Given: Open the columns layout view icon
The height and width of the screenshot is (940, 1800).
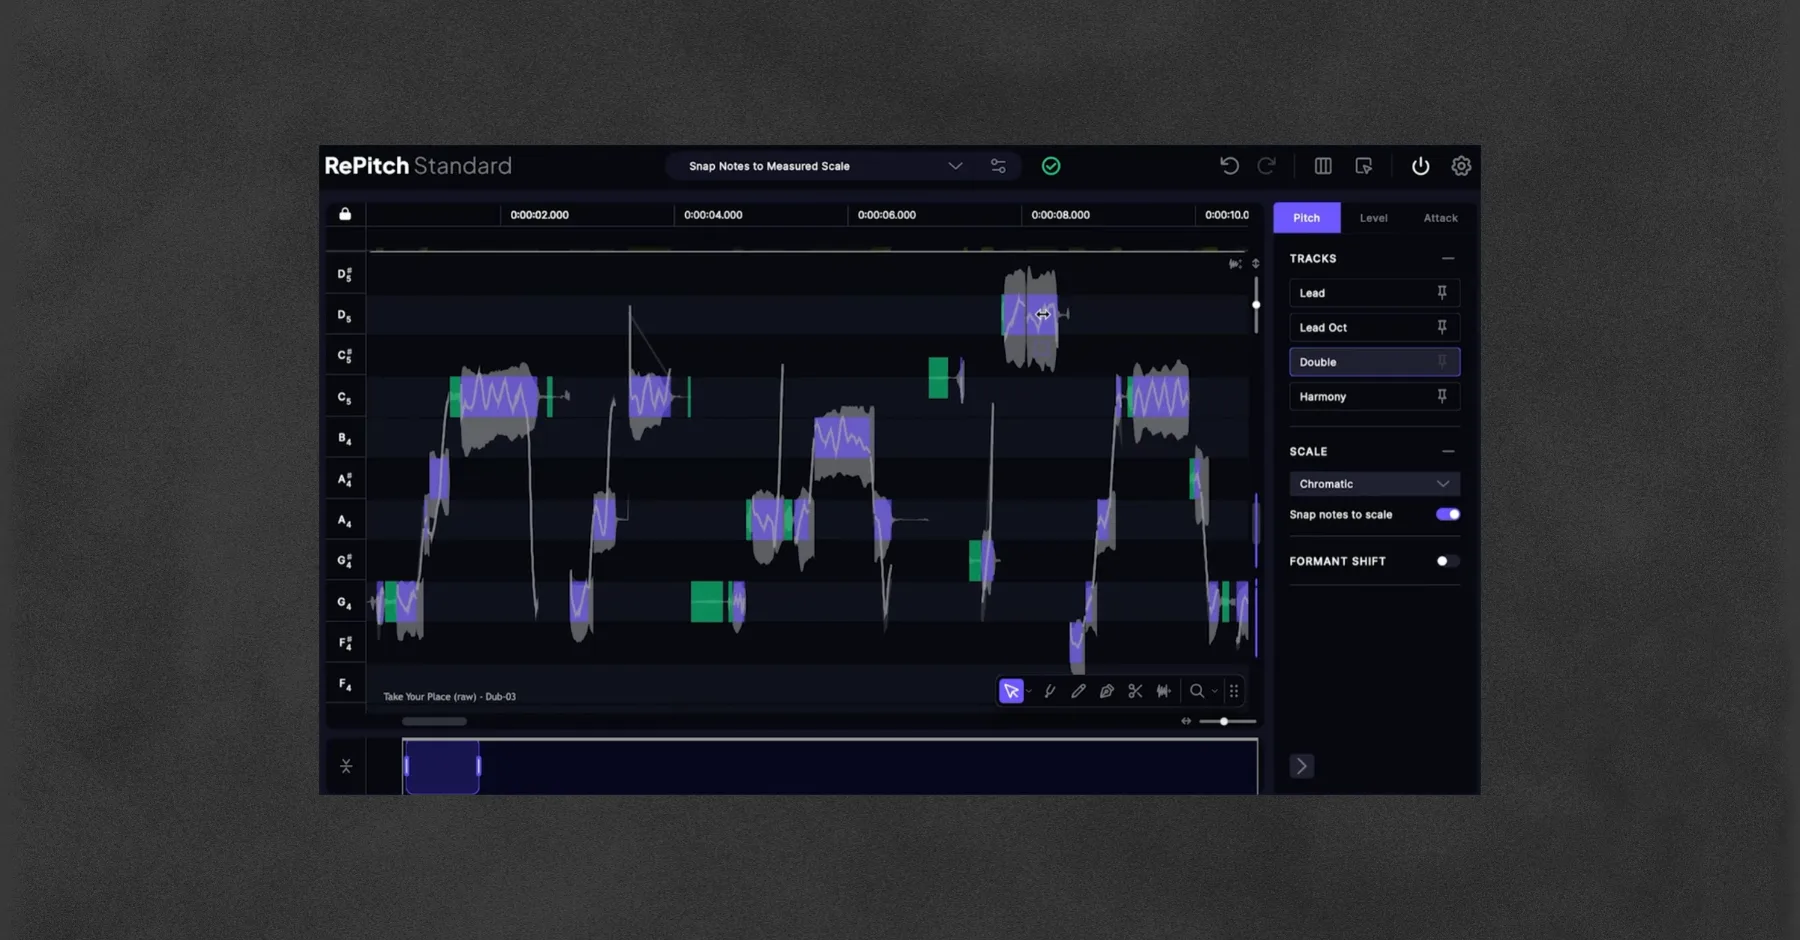Looking at the screenshot, I should (1323, 166).
